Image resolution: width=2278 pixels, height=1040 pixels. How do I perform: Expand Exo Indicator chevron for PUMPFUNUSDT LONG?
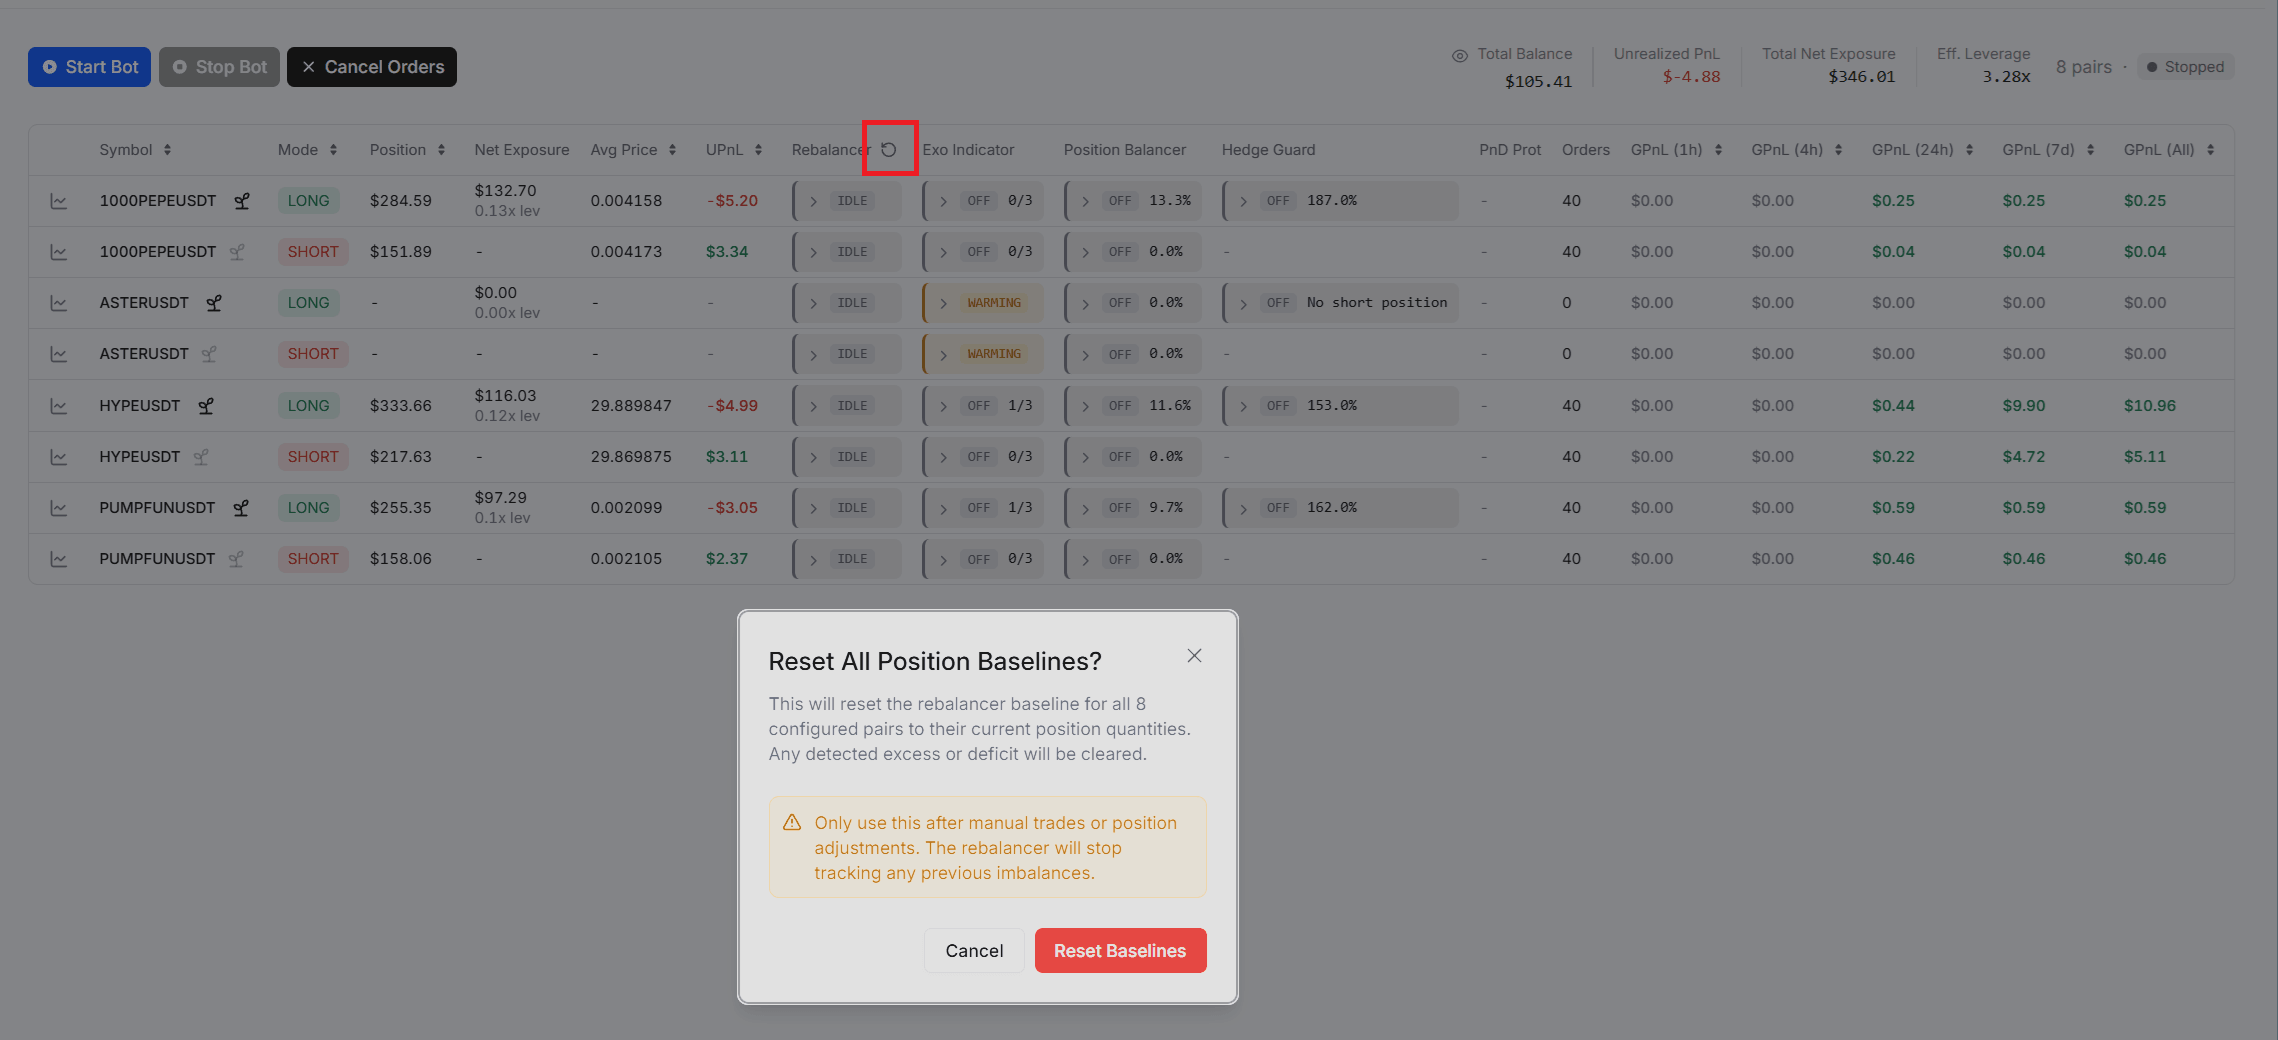click(x=943, y=508)
